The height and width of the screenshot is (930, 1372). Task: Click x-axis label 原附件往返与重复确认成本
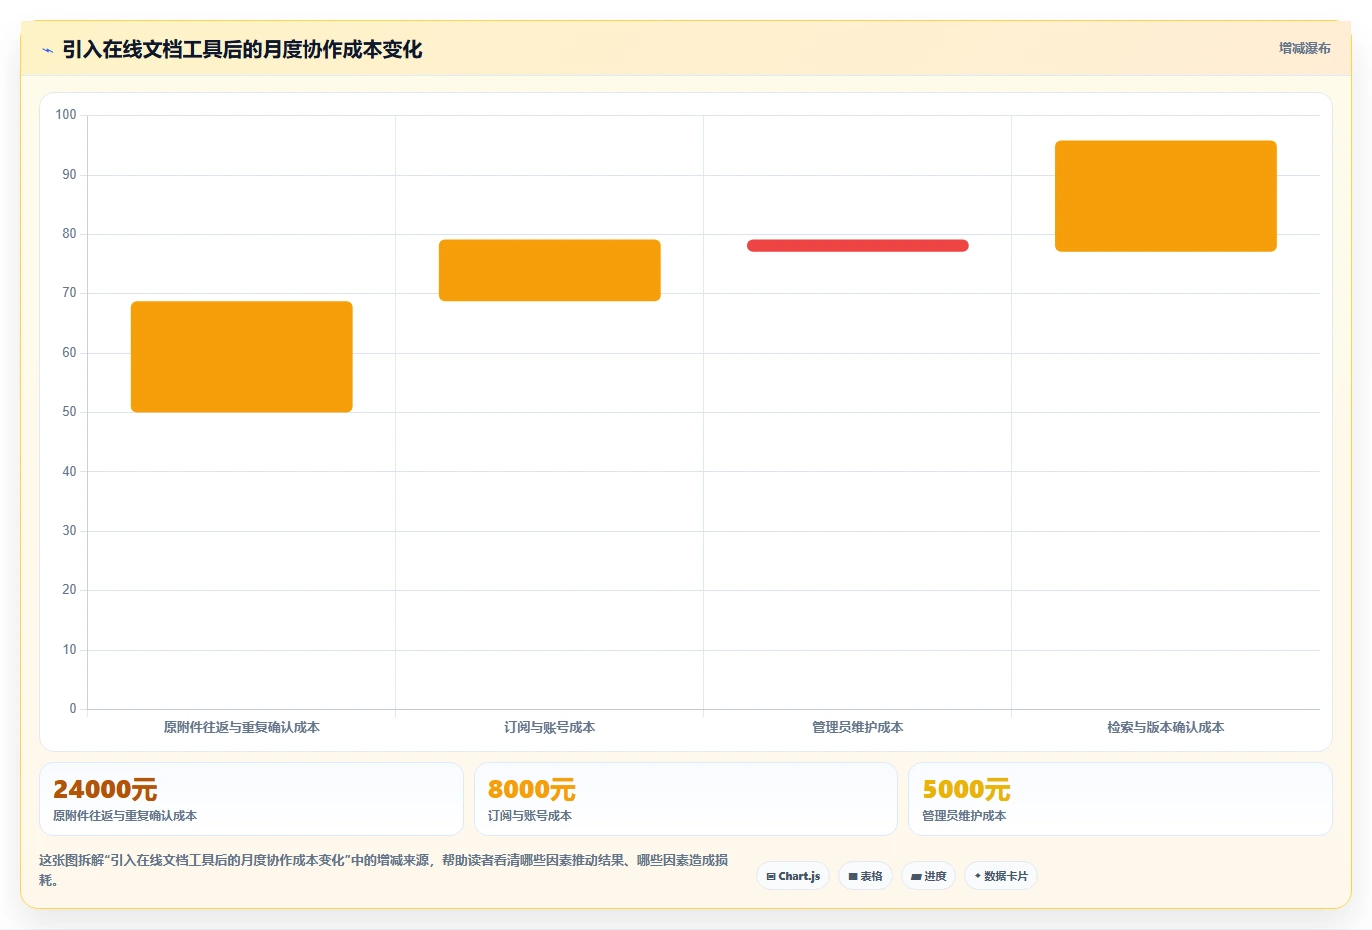coord(242,727)
